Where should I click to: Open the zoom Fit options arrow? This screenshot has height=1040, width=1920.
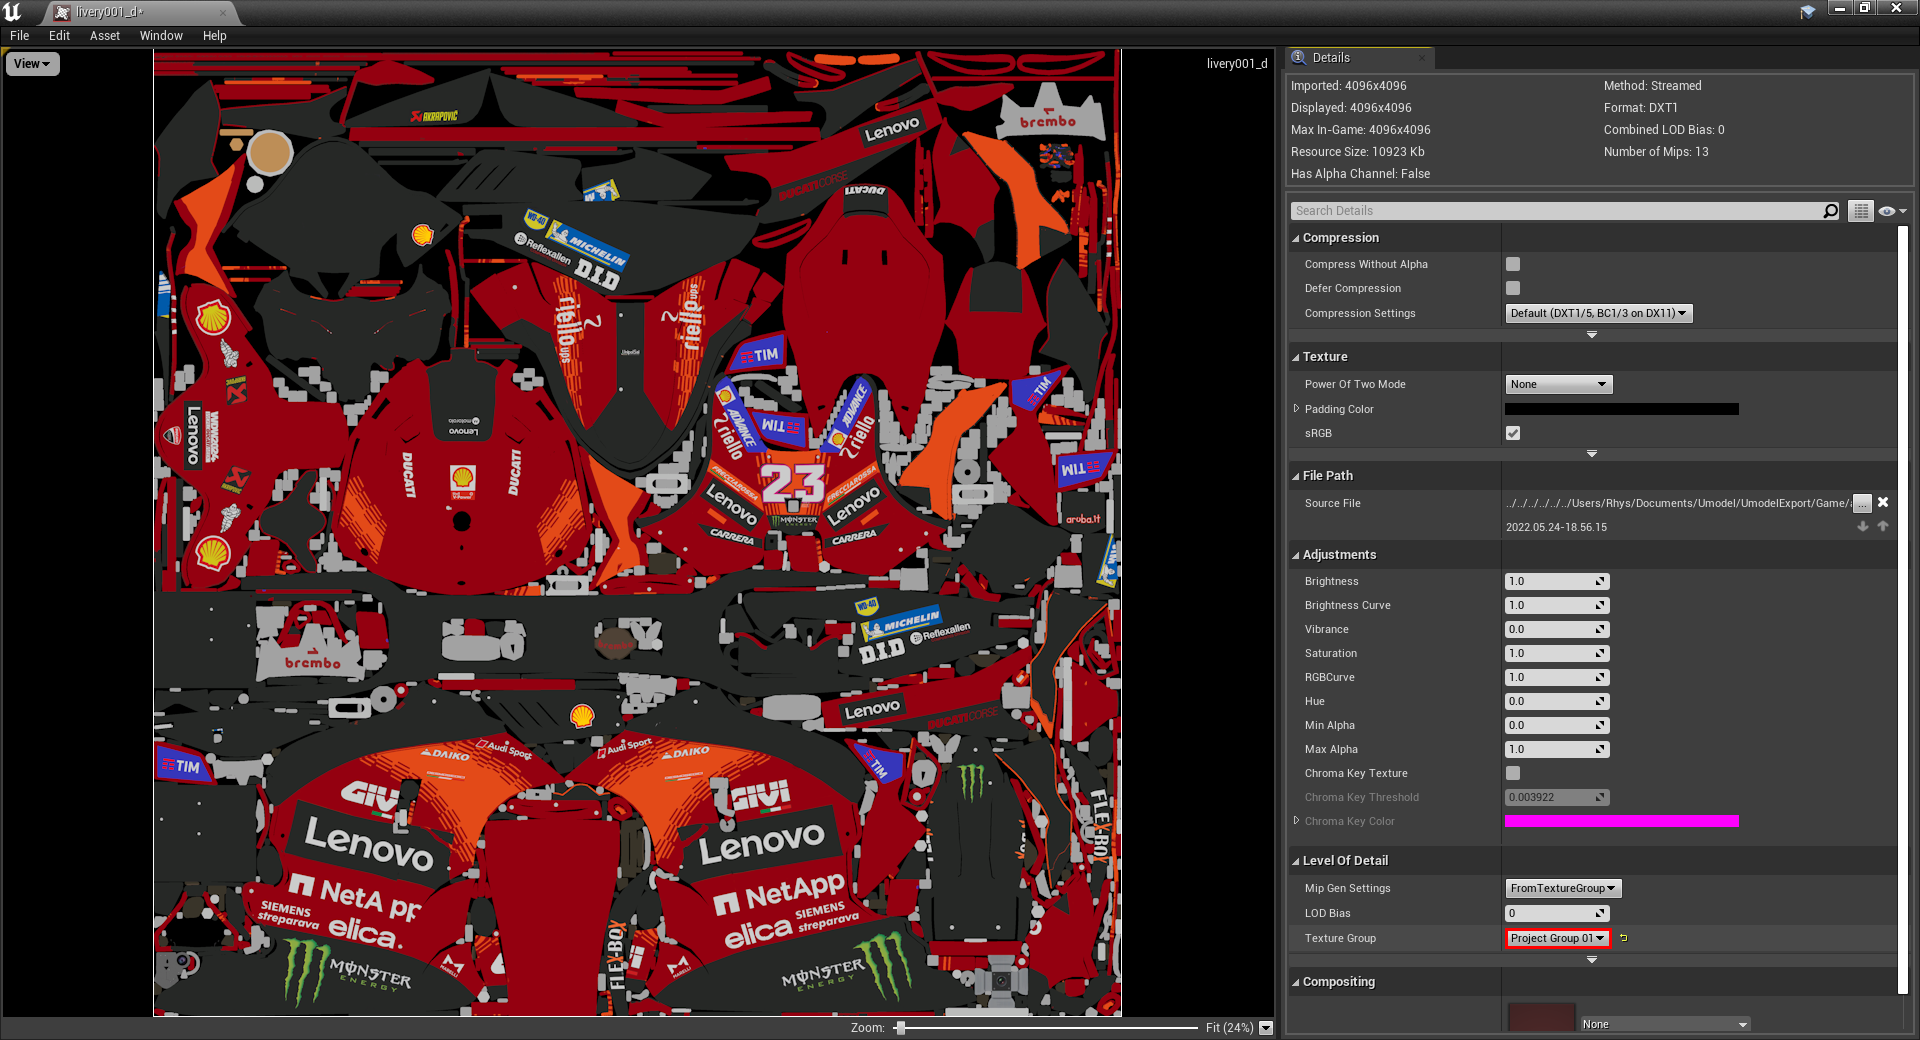pyautogui.click(x=1266, y=1028)
